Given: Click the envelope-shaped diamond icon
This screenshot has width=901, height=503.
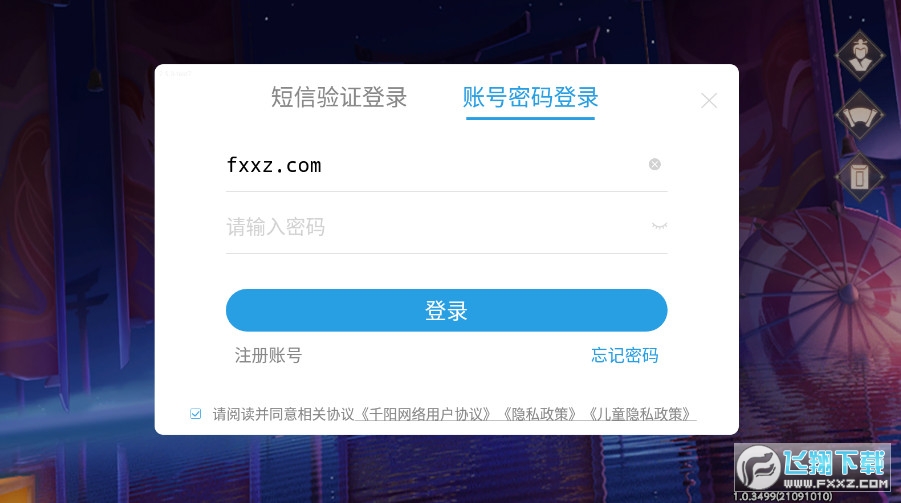Looking at the screenshot, I should [860, 176].
